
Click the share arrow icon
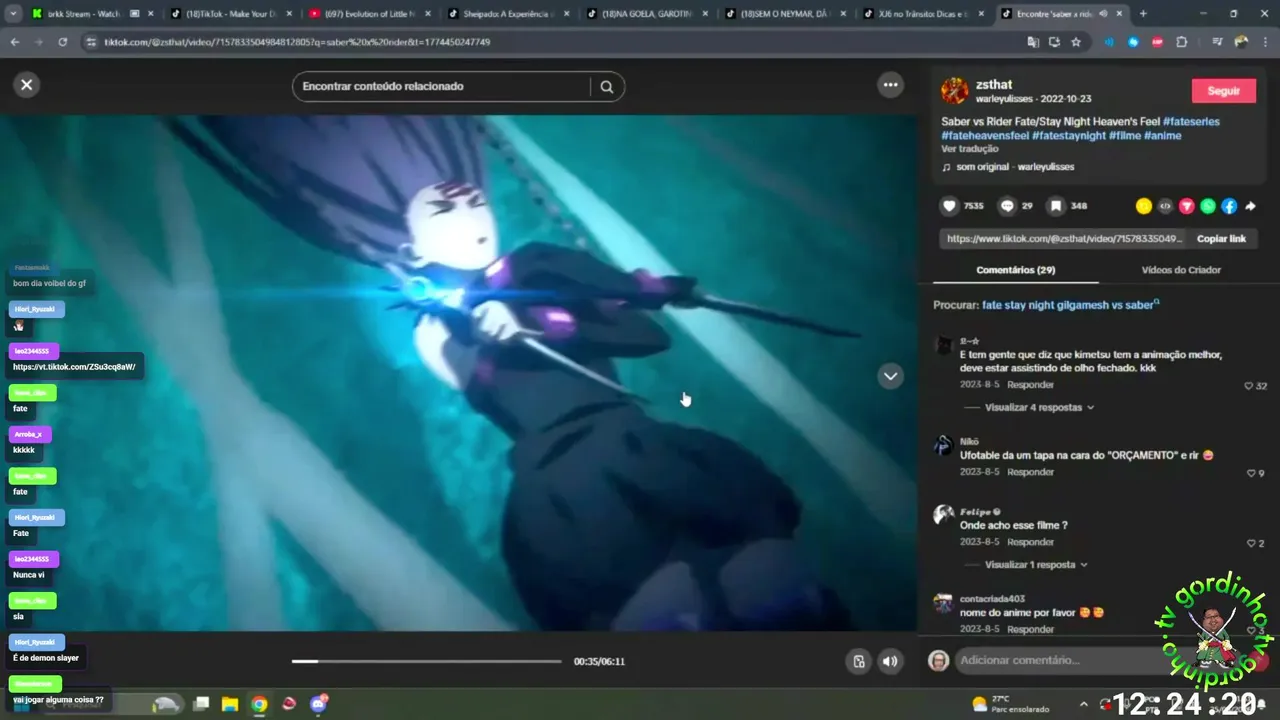(x=1250, y=206)
